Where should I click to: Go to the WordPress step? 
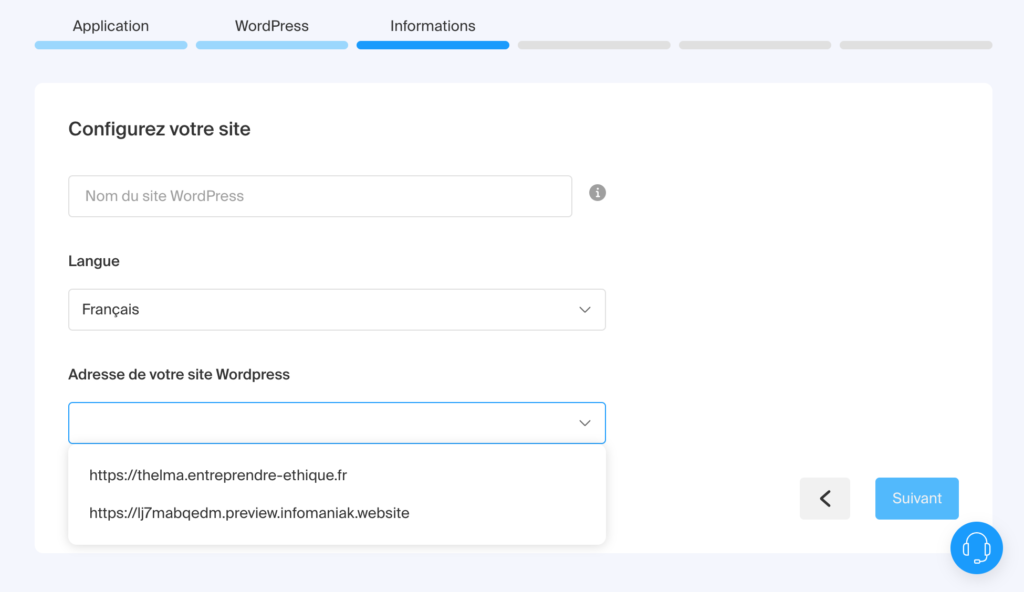coord(272,26)
